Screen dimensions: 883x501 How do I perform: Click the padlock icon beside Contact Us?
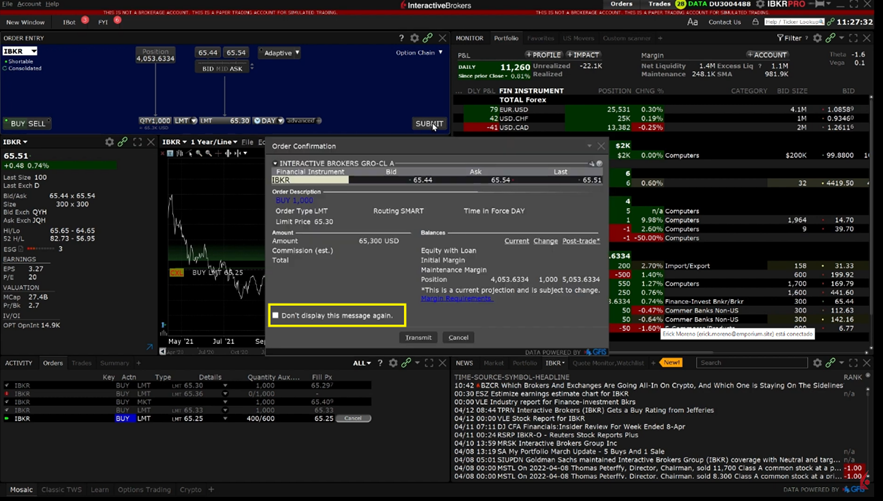[x=755, y=21]
